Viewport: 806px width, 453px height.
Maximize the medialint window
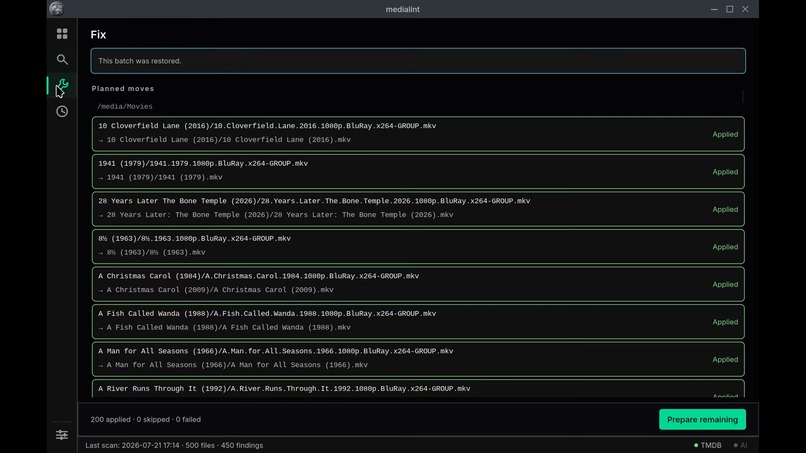point(729,9)
